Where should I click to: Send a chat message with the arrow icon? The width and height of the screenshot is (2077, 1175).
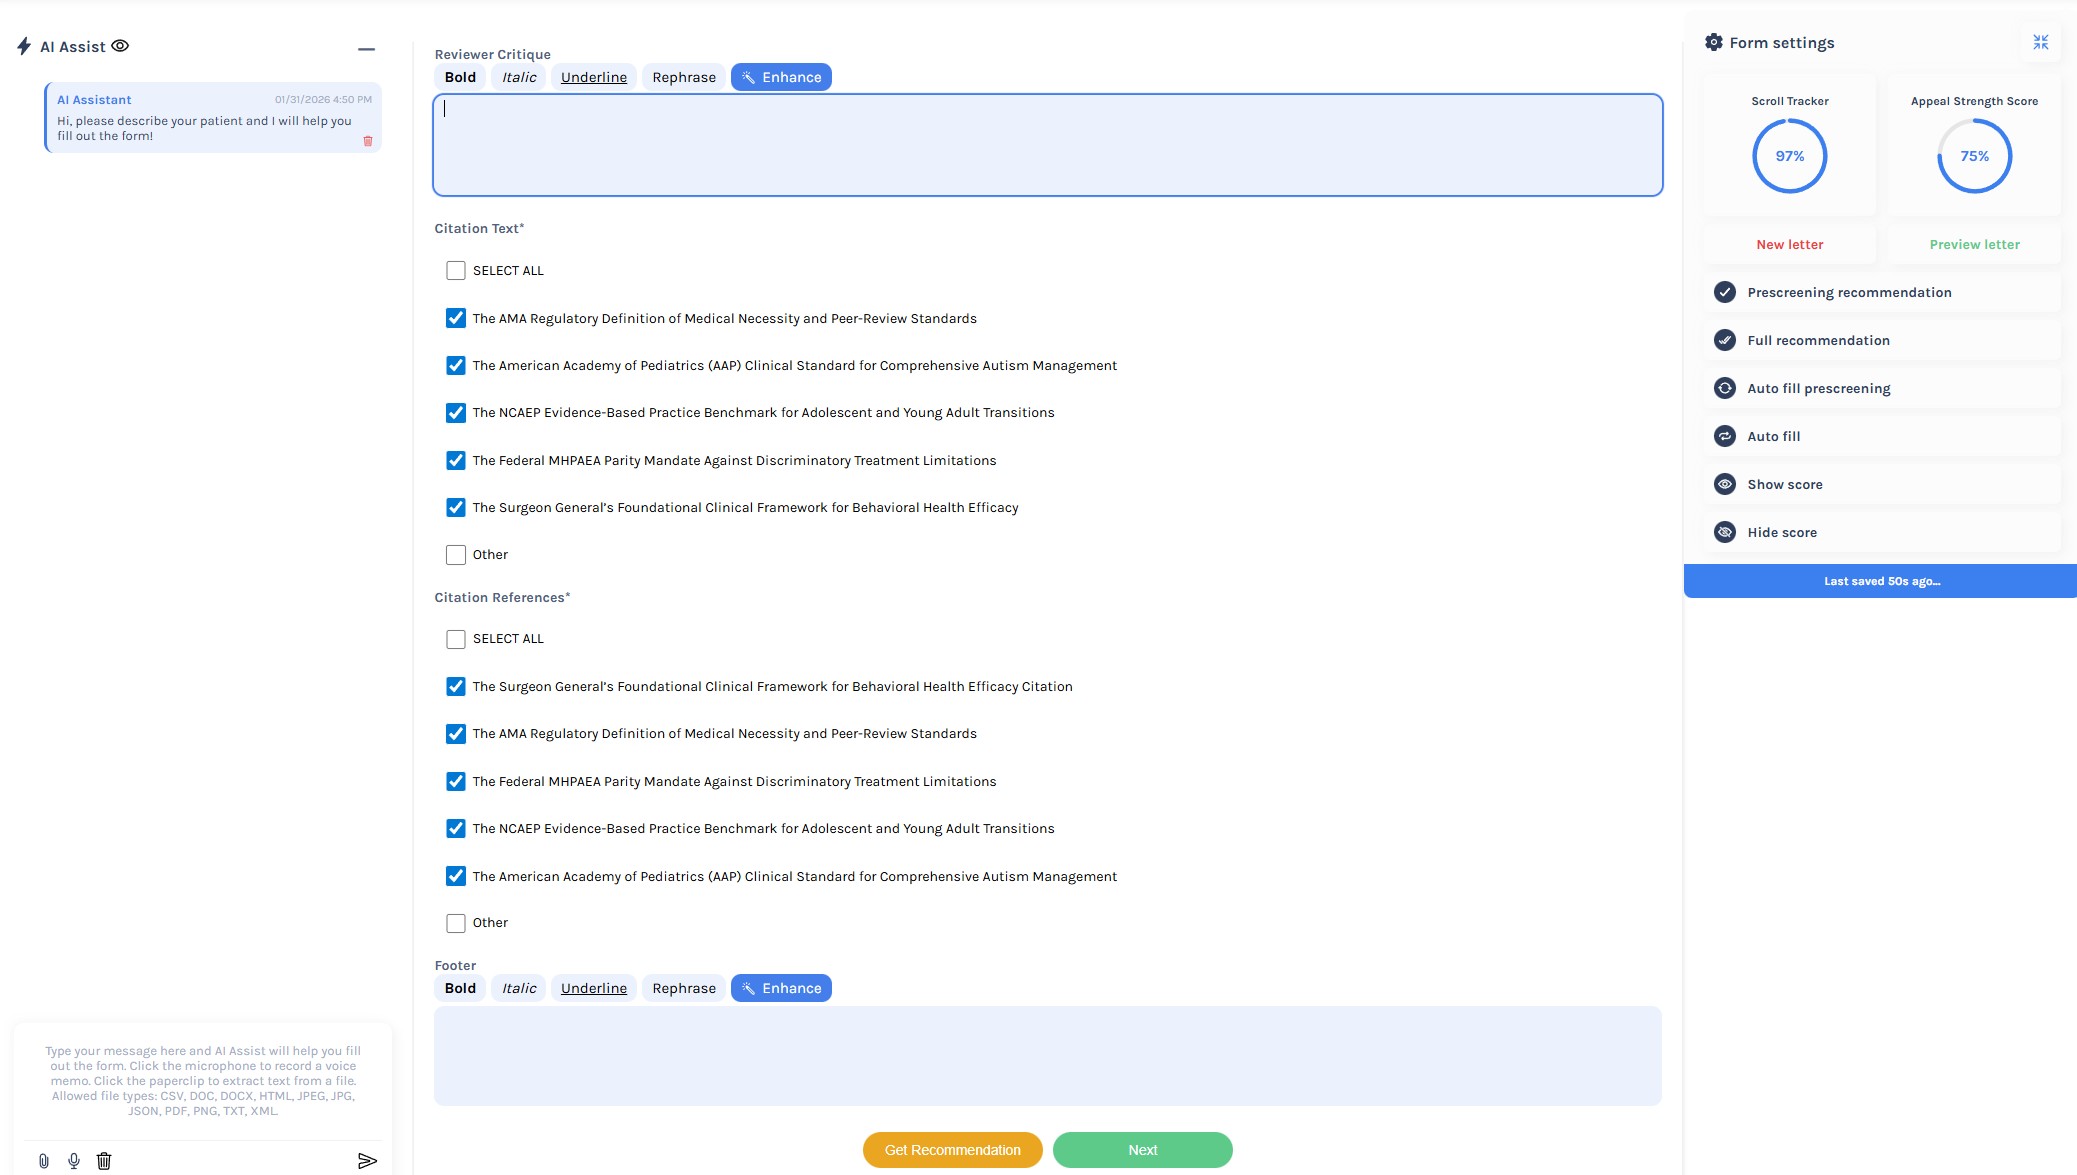pos(367,1160)
